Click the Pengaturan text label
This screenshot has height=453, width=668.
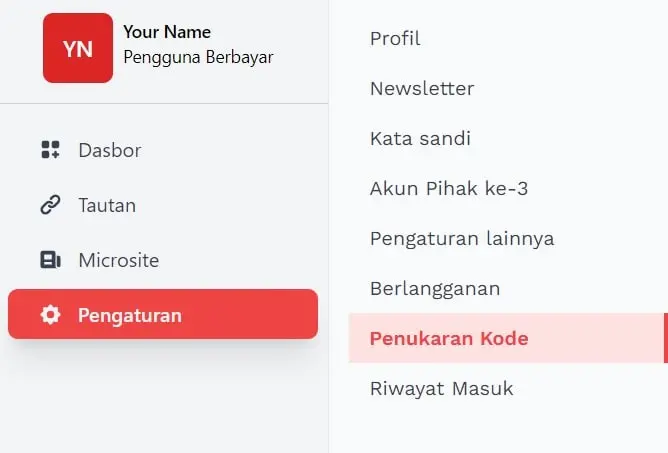coord(130,316)
